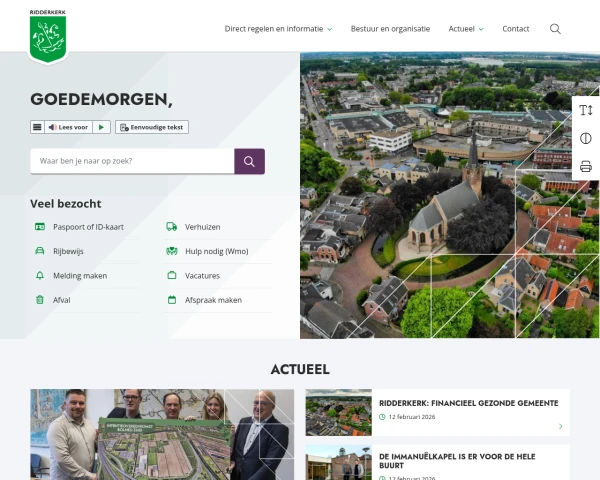The height and width of the screenshot is (480, 600).
Task: Click the Ridderkerk logo in the header
Action: [x=47, y=37]
